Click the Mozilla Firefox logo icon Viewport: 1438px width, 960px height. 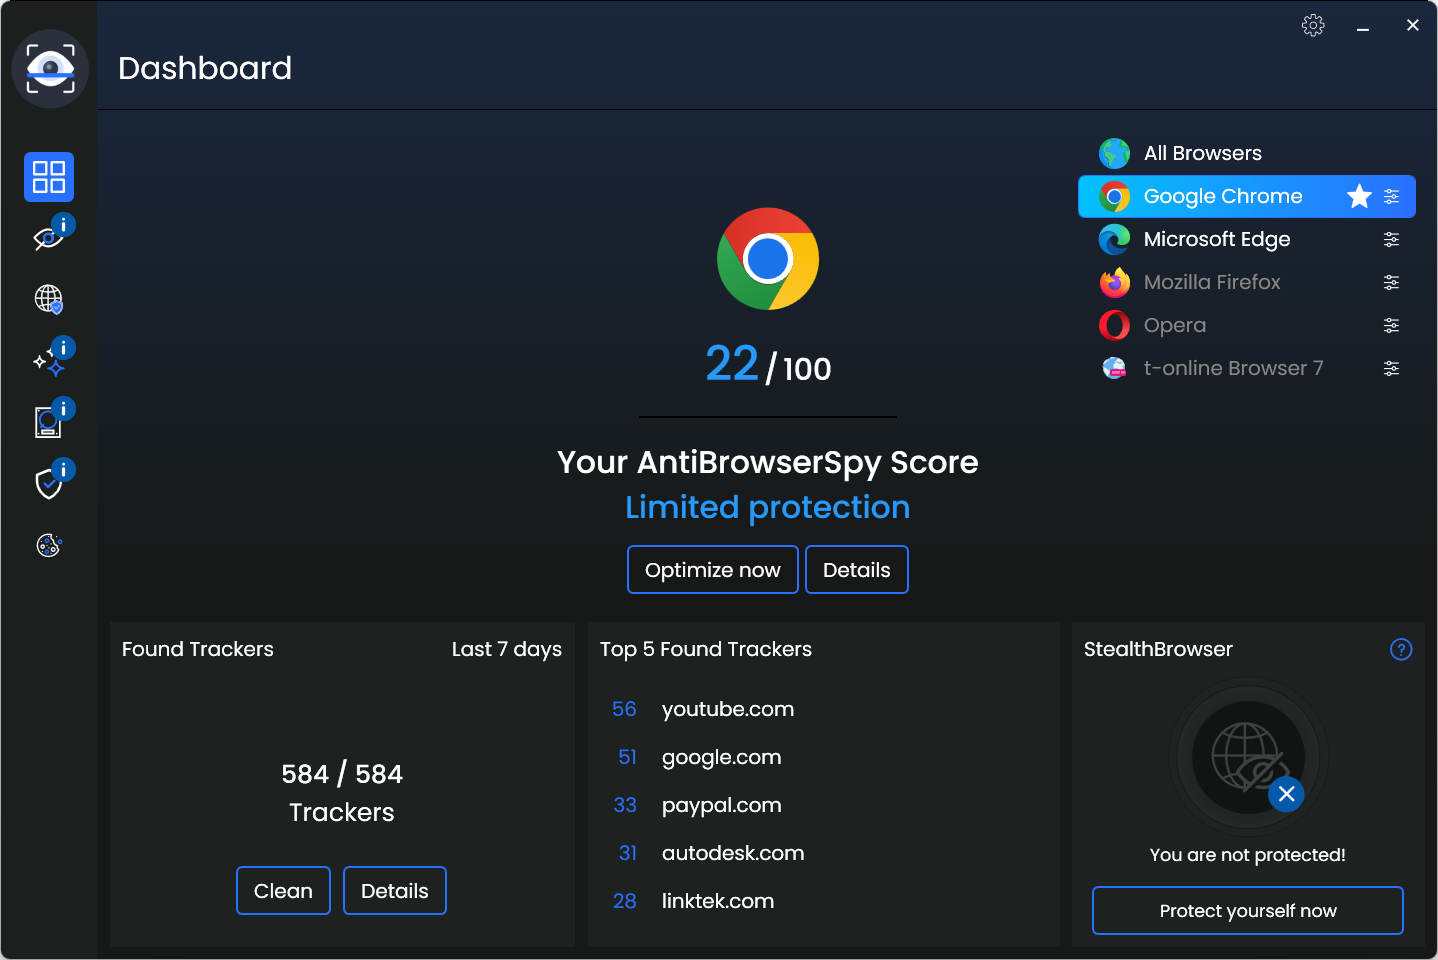point(1114,282)
